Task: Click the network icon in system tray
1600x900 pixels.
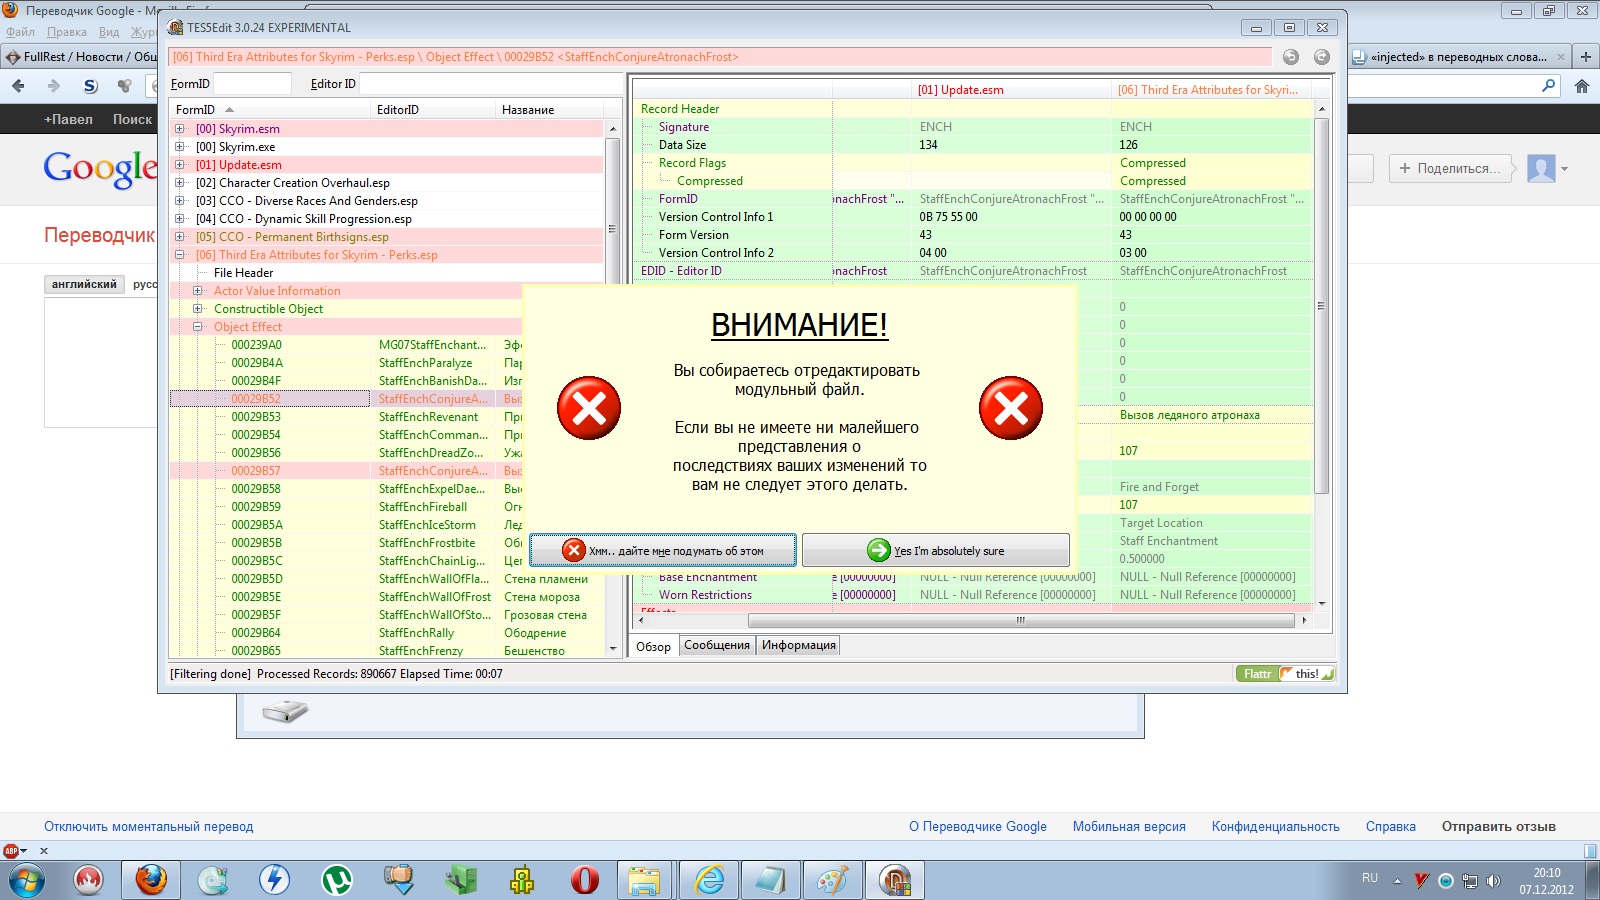Action: point(1469,881)
